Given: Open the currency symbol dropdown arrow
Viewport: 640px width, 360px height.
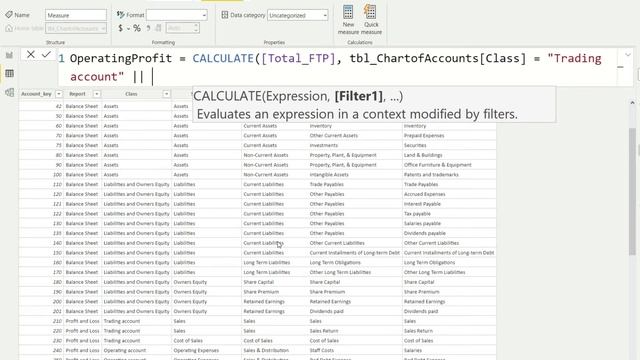Looking at the screenshot, I should tap(128, 29).
